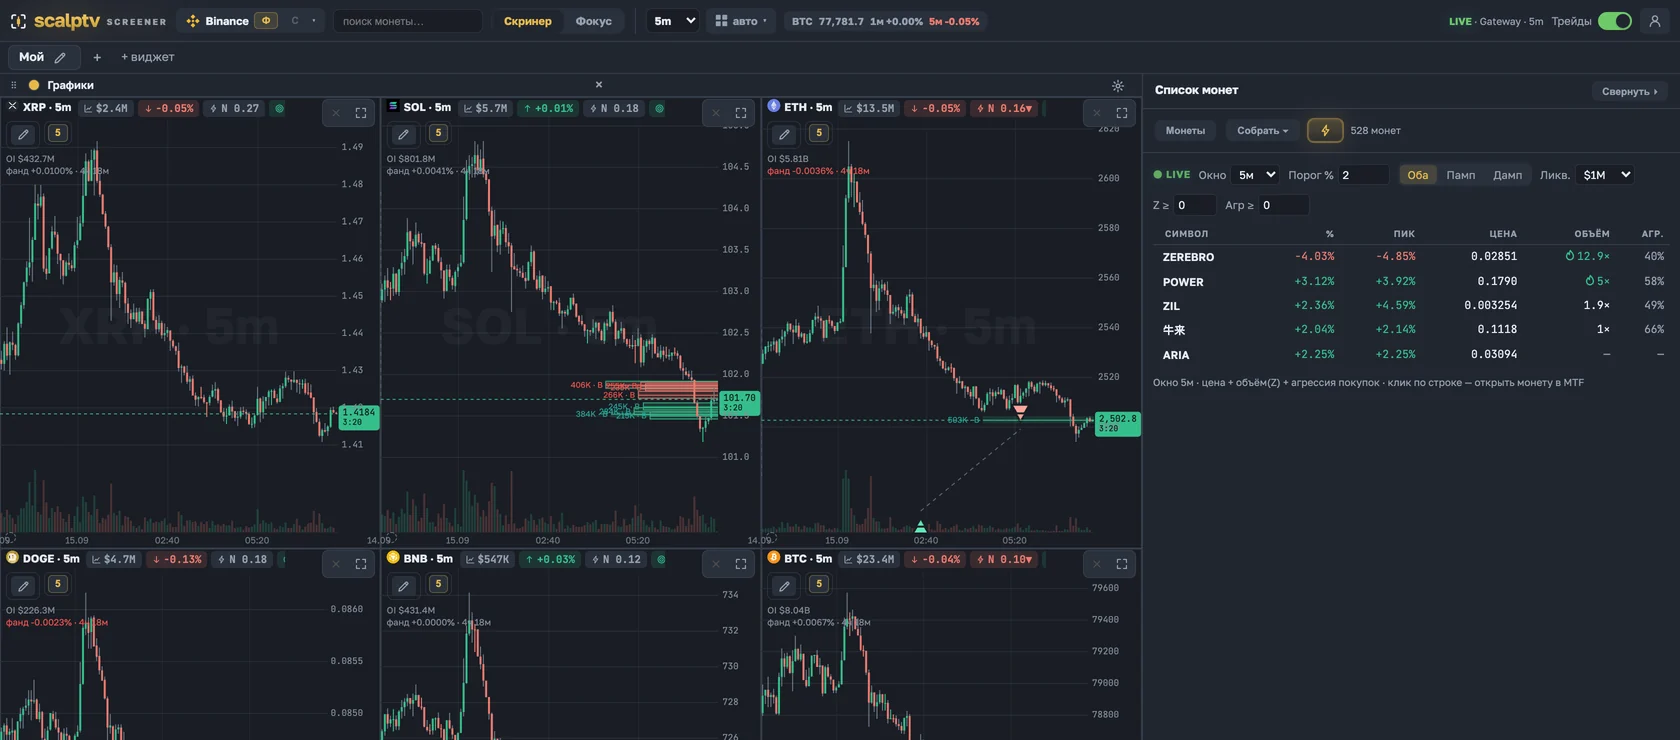Expand the XRP chart to fullscreen
1680x740 pixels.
[361, 113]
